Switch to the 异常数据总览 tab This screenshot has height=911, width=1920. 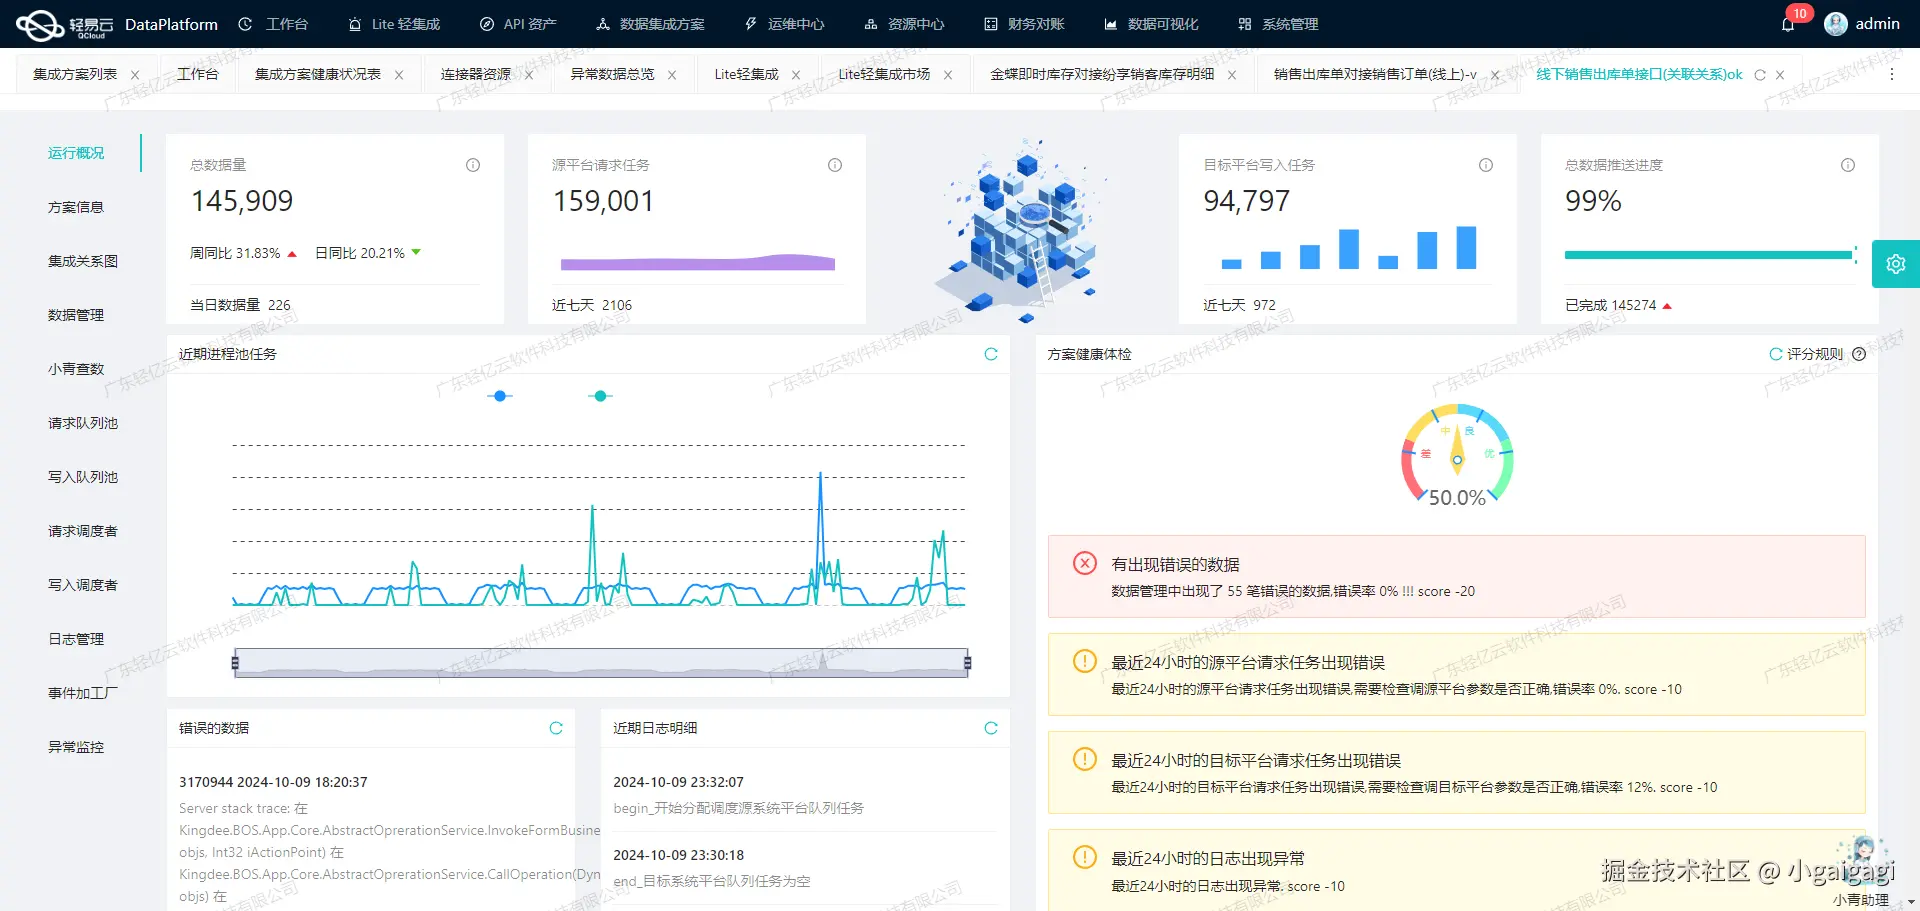pos(611,73)
